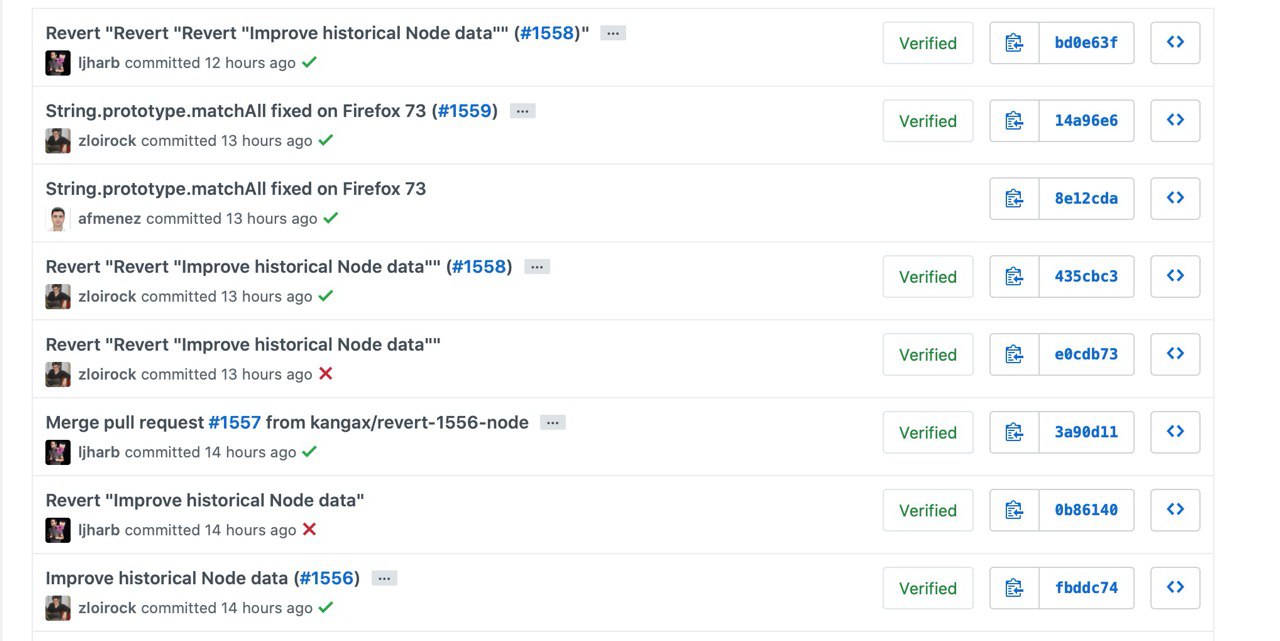Copy full SHA for commit bd0e63f

[x=1014, y=43]
